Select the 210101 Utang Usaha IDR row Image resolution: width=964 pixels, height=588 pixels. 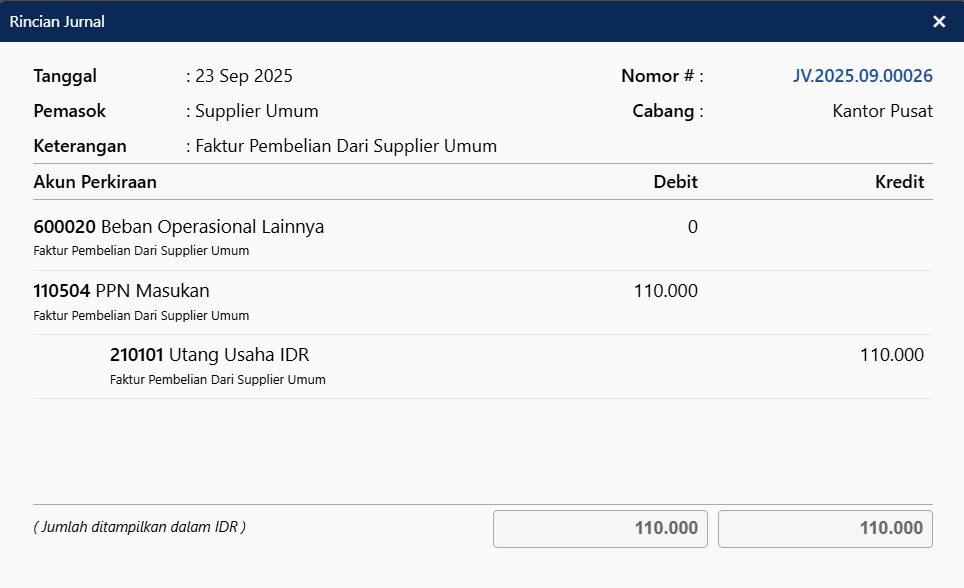click(x=216, y=355)
